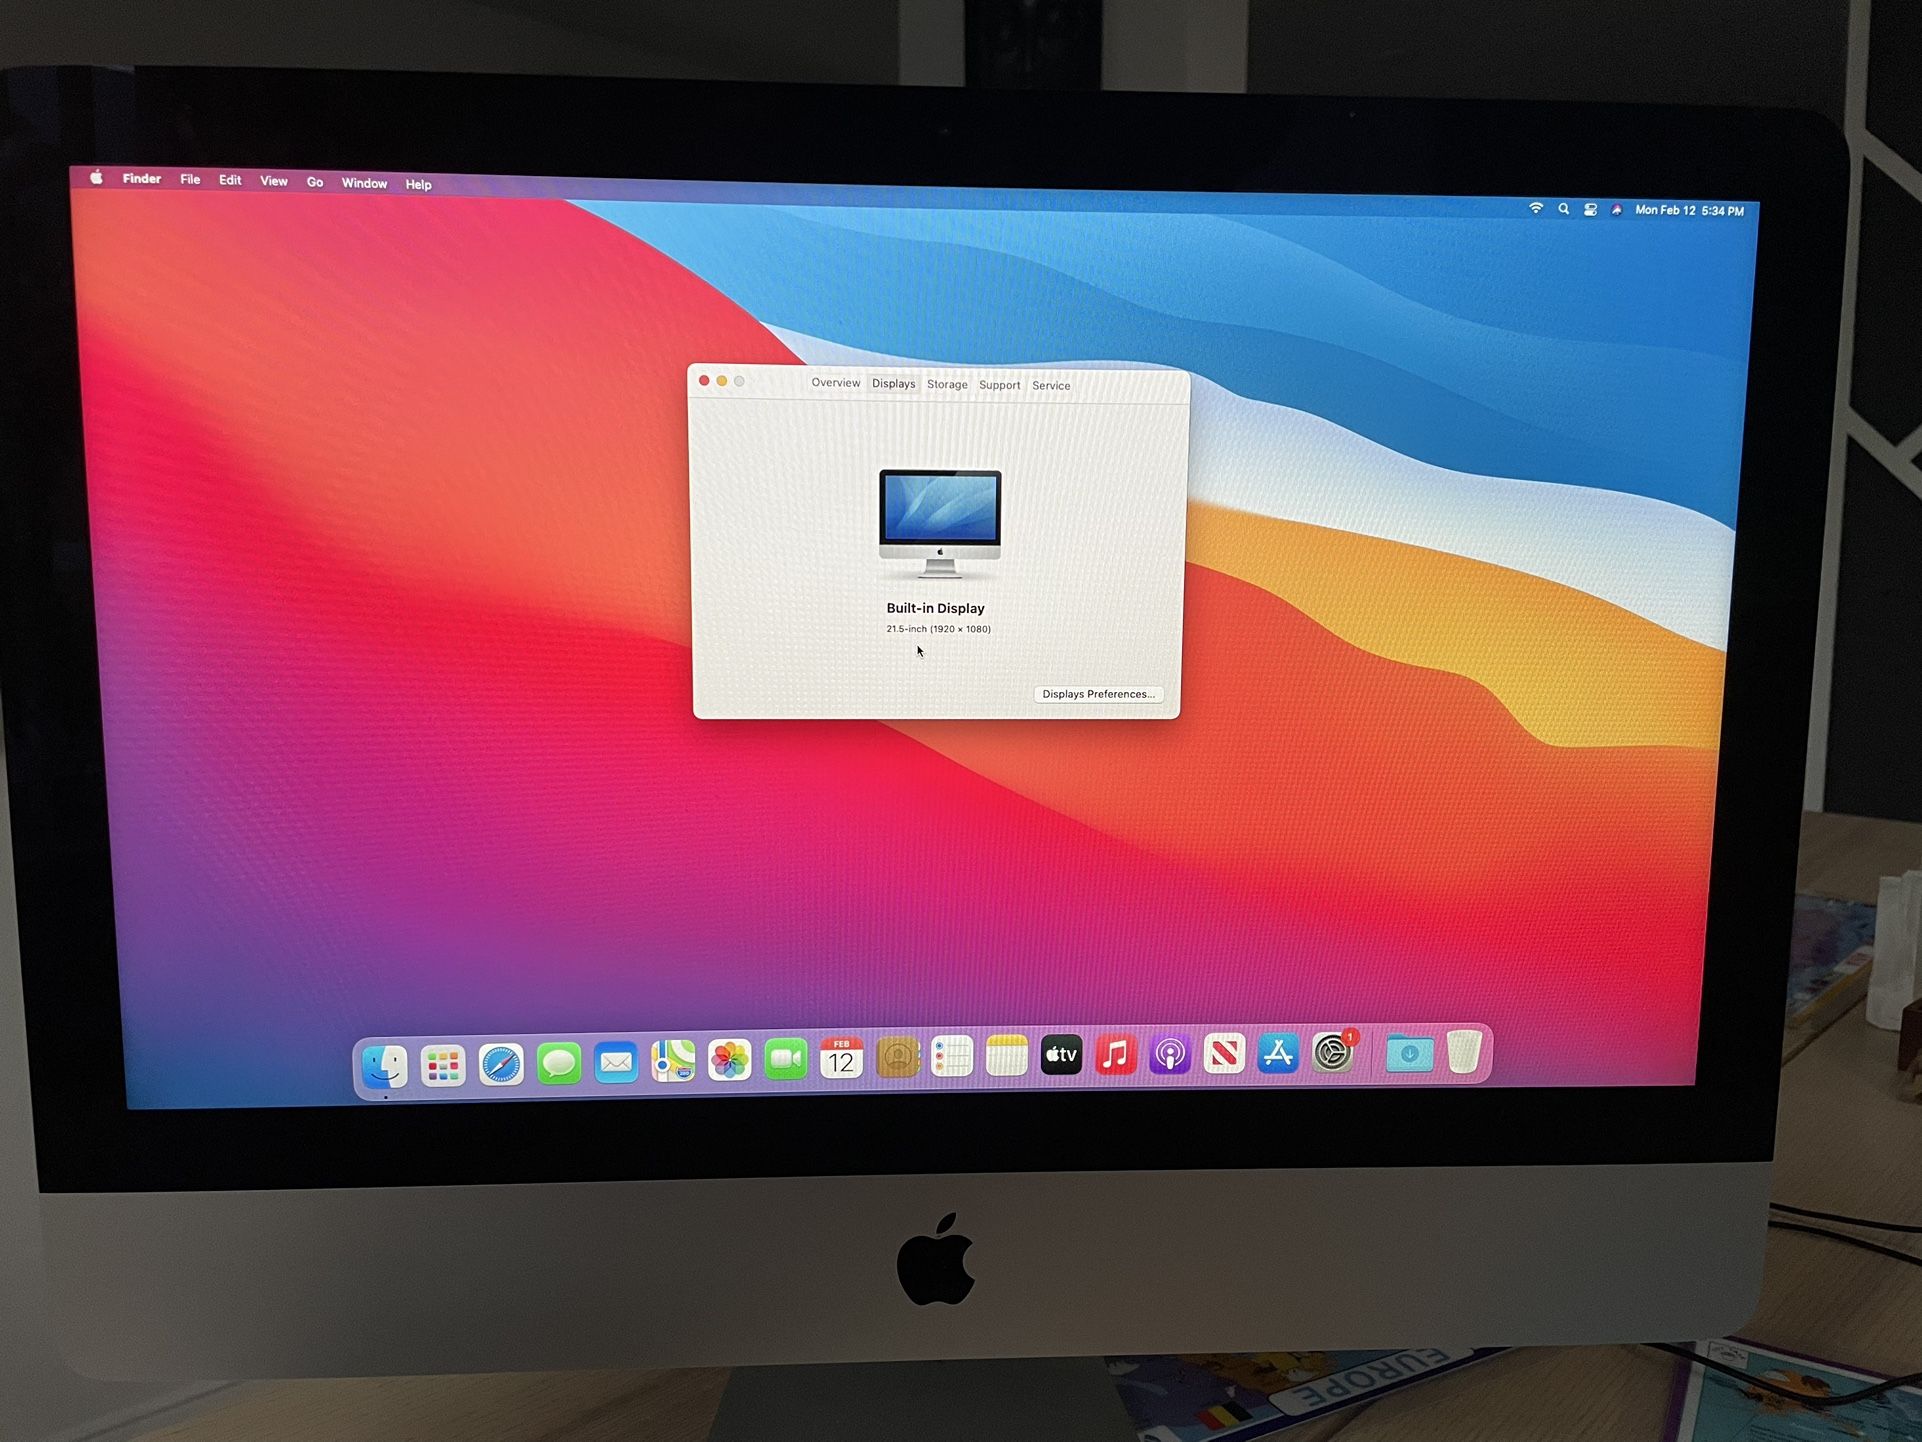Click Displays Preferences button

(x=1098, y=694)
